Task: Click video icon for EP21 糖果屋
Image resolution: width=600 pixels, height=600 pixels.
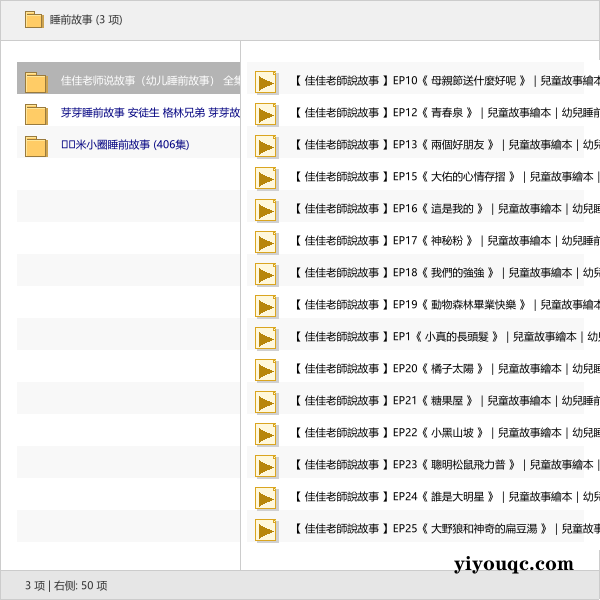Action: [x=266, y=402]
